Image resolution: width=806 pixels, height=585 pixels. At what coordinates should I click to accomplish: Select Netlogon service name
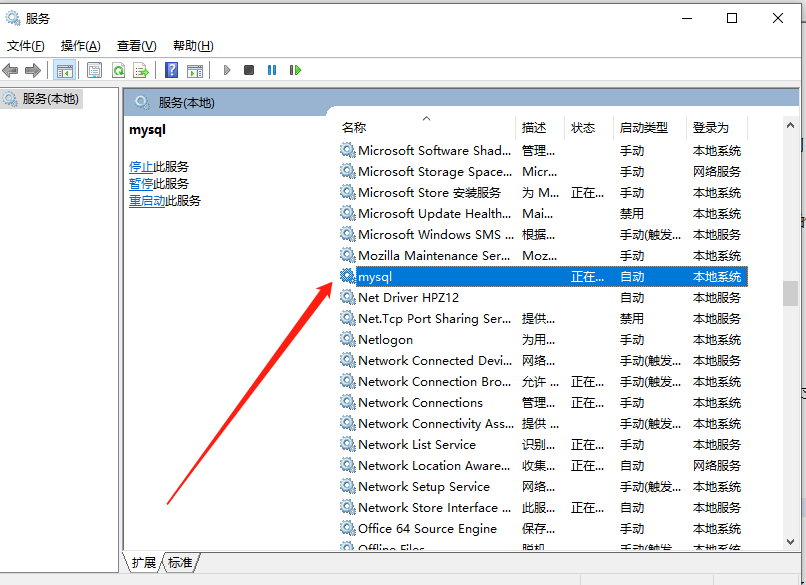386,340
